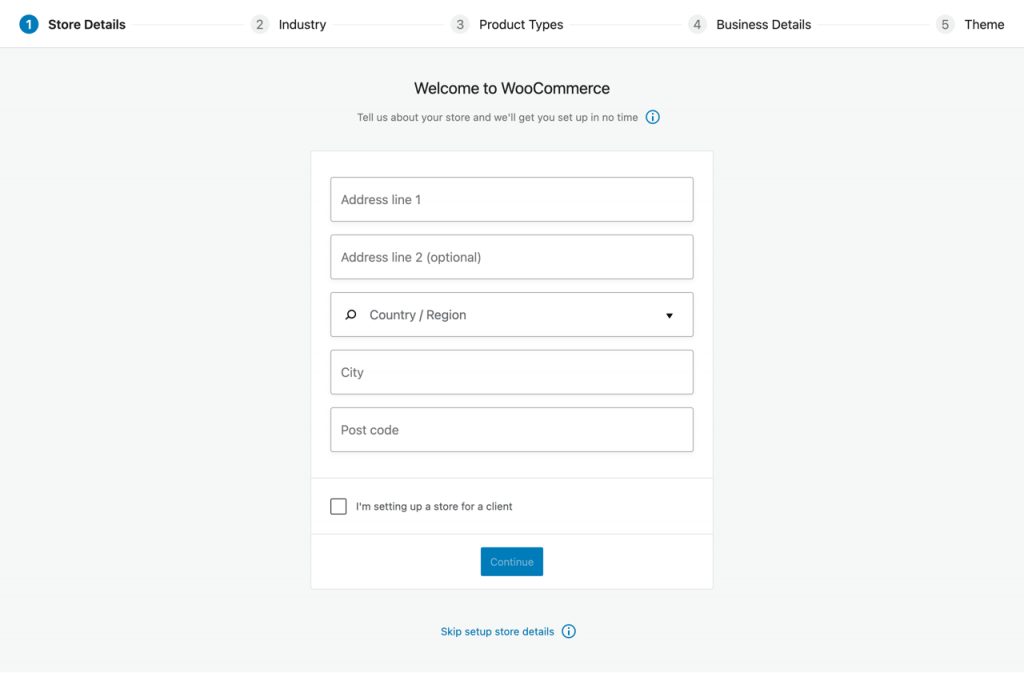Image resolution: width=1024 pixels, height=673 pixels.
Task: Click the Address line 1 field
Action: 511,199
